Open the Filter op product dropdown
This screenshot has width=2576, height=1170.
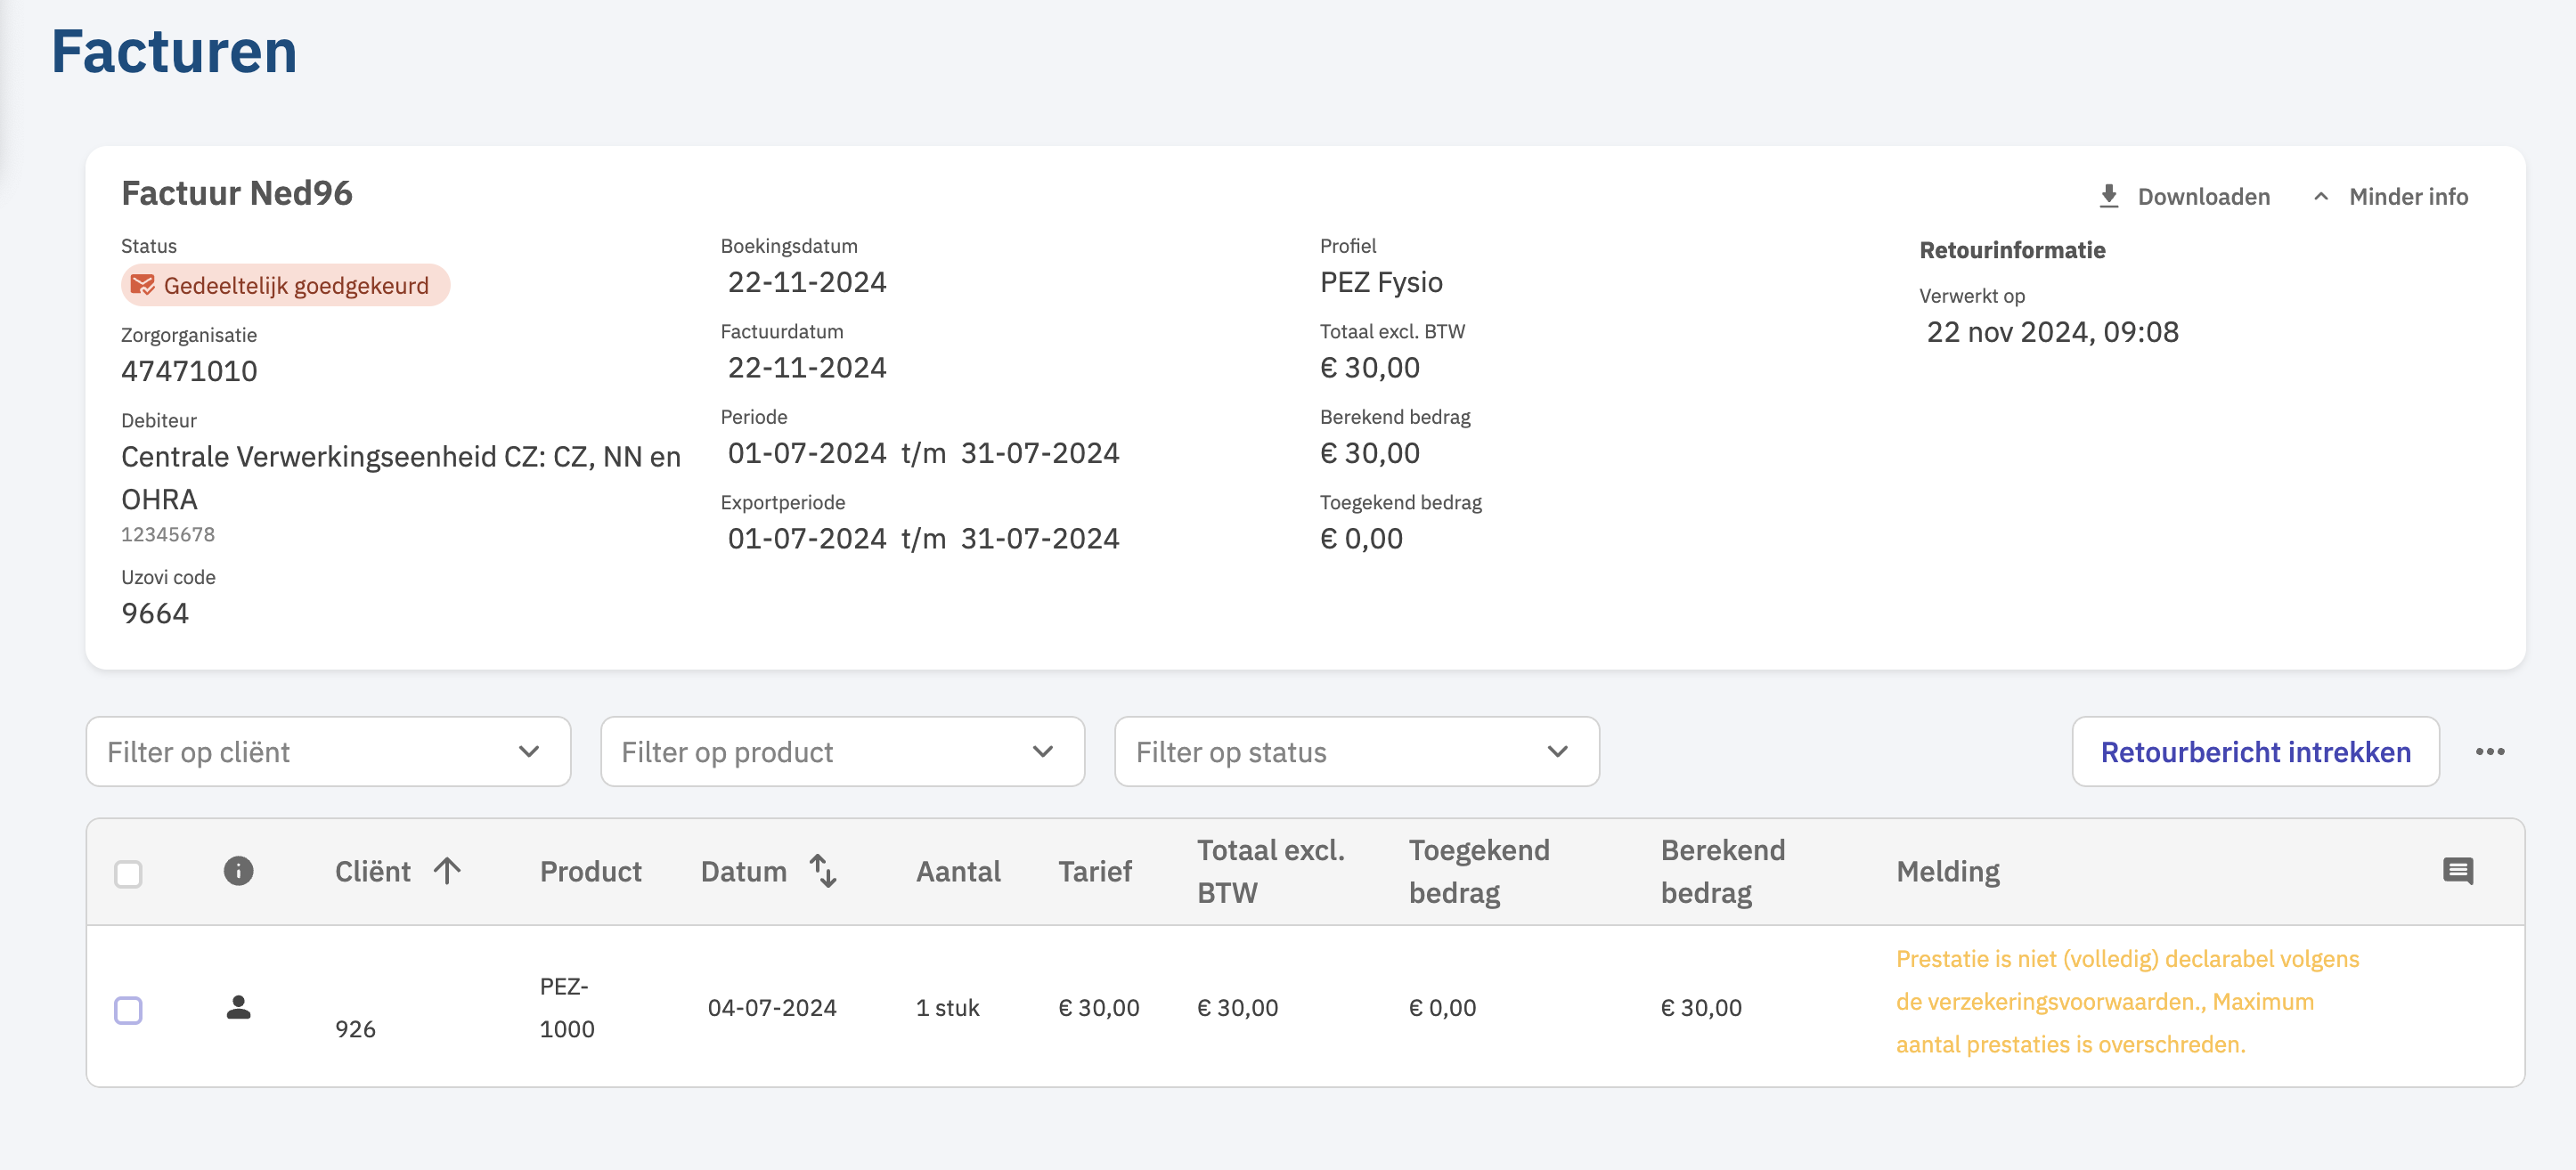[842, 752]
